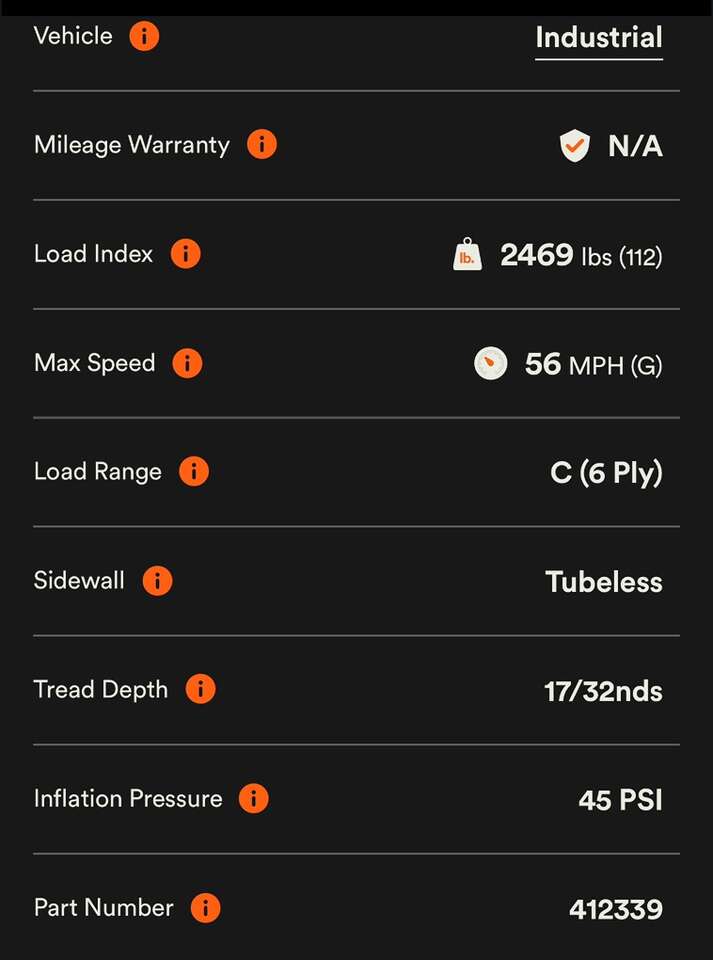
Task: Open the Load Range info icon
Action: pos(193,472)
